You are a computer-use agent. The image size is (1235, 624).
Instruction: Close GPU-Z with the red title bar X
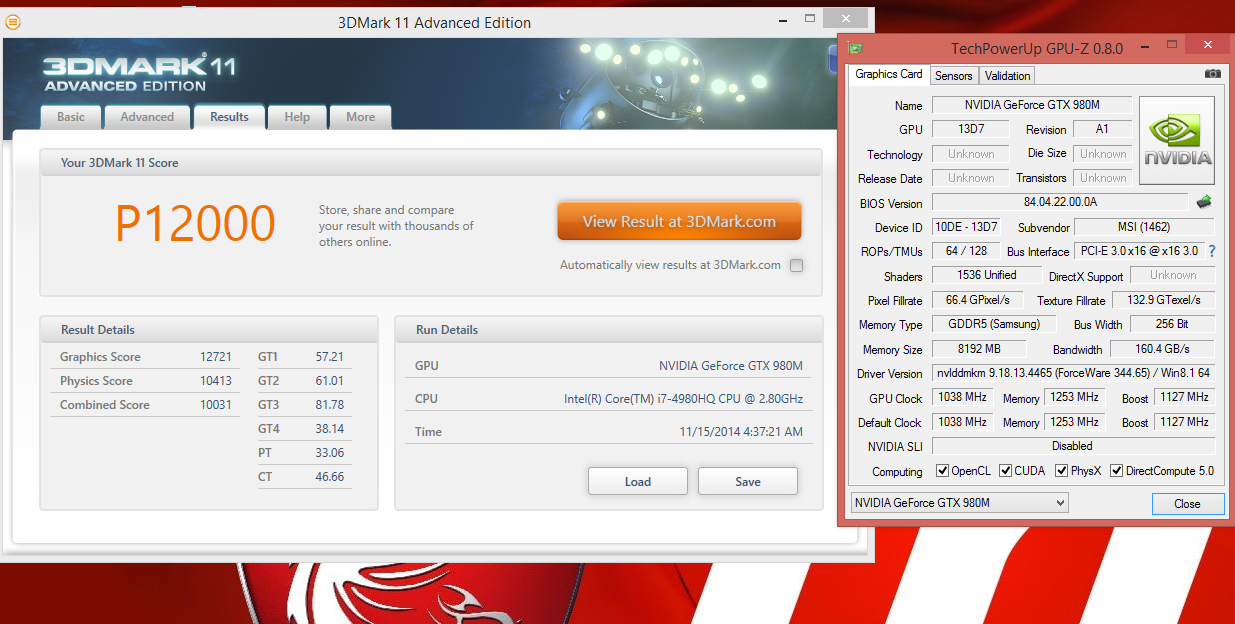1208,45
